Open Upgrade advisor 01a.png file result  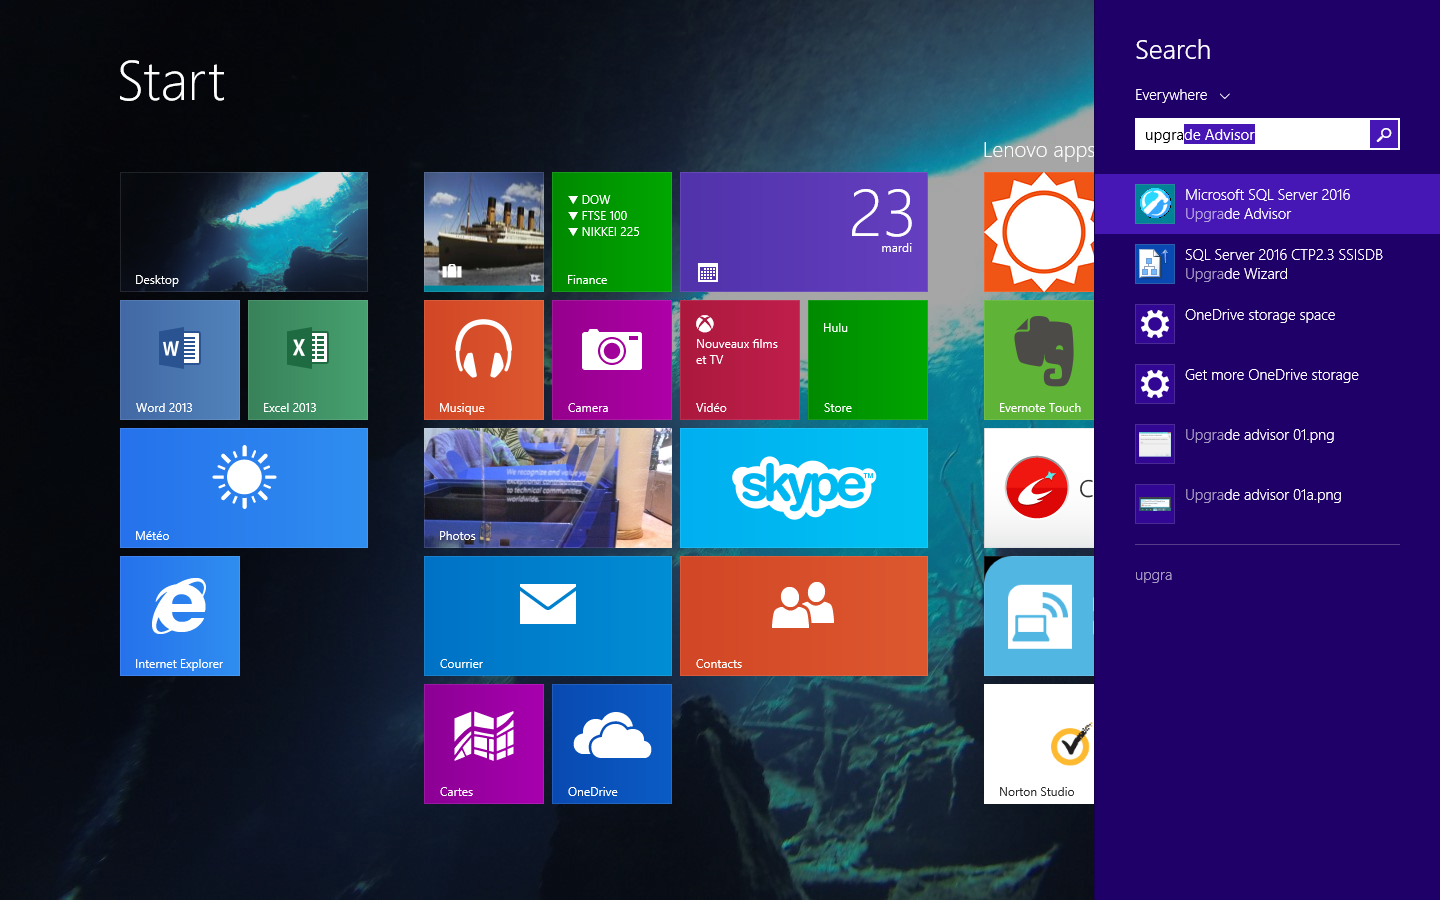point(1267,504)
